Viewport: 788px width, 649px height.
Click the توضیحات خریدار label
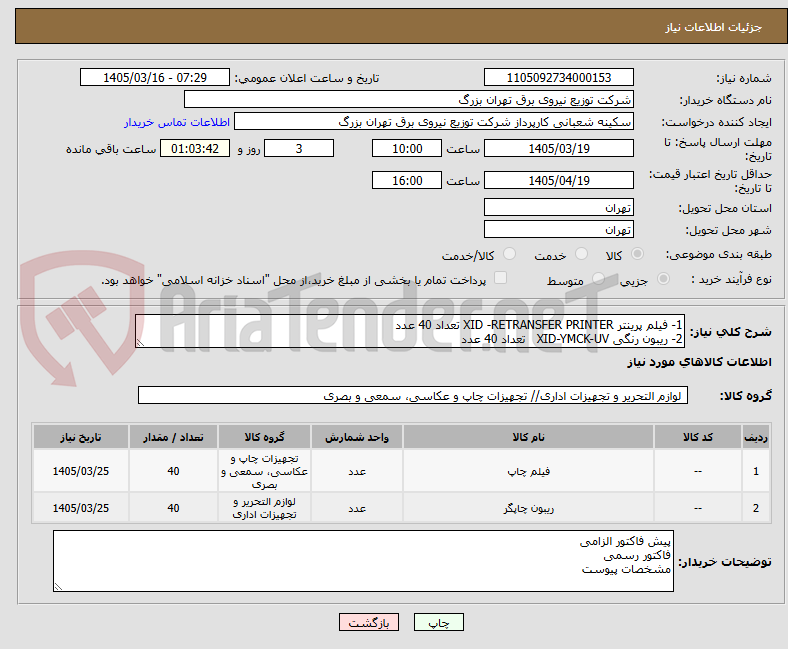[x=725, y=562]
